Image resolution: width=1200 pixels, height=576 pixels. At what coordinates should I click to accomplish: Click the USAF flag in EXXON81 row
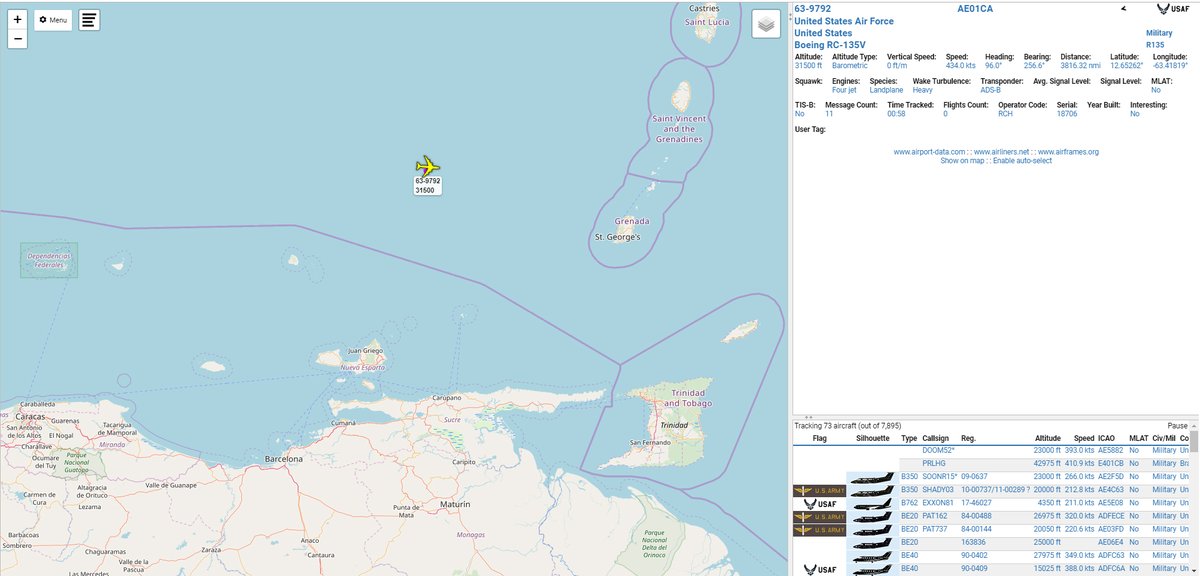(818, 504)
